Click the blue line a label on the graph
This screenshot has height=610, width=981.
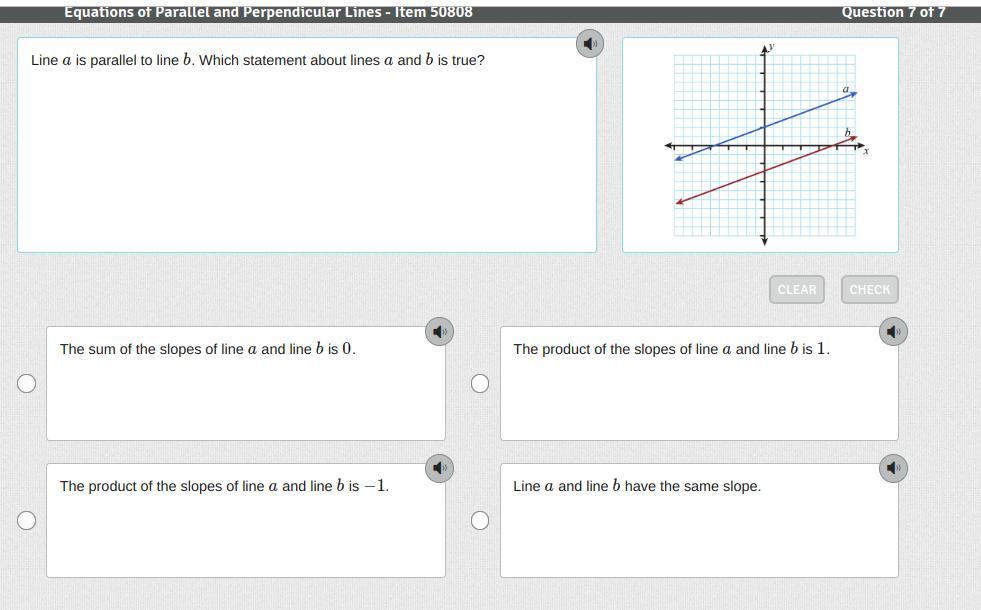[x=845, y=90]
